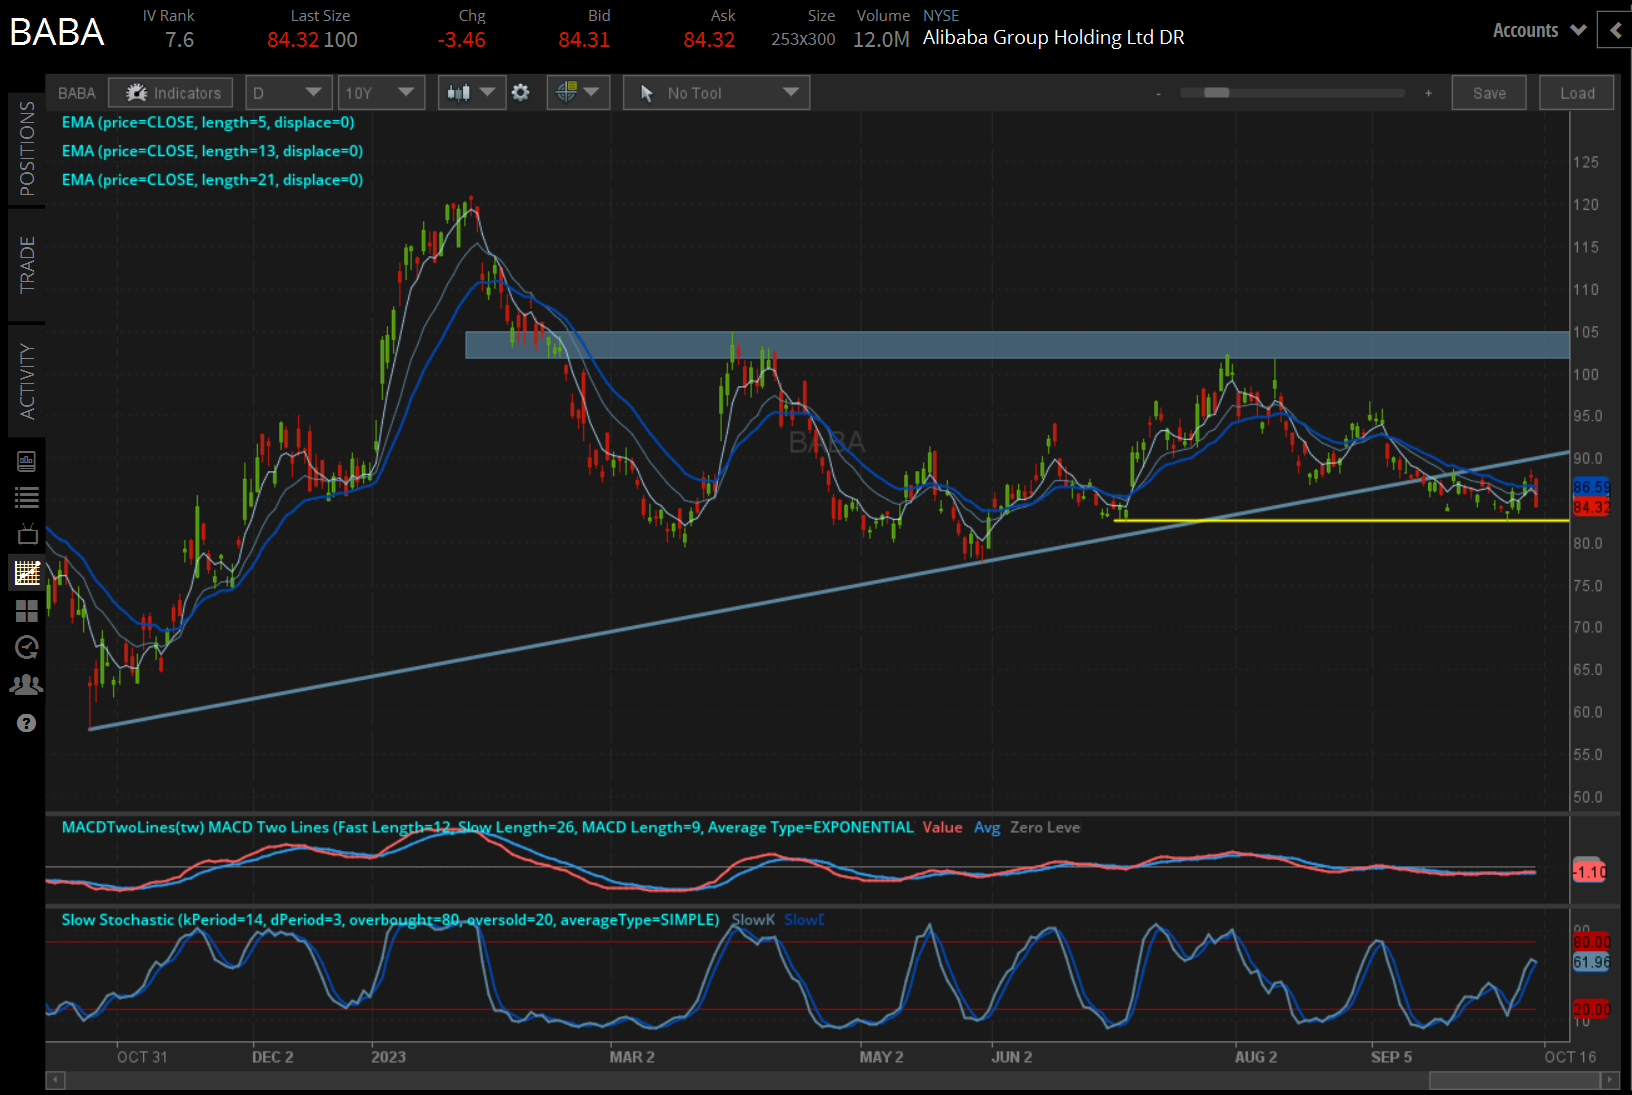Open the watchlist icon in left sidebar

click(x=27, y=497)
